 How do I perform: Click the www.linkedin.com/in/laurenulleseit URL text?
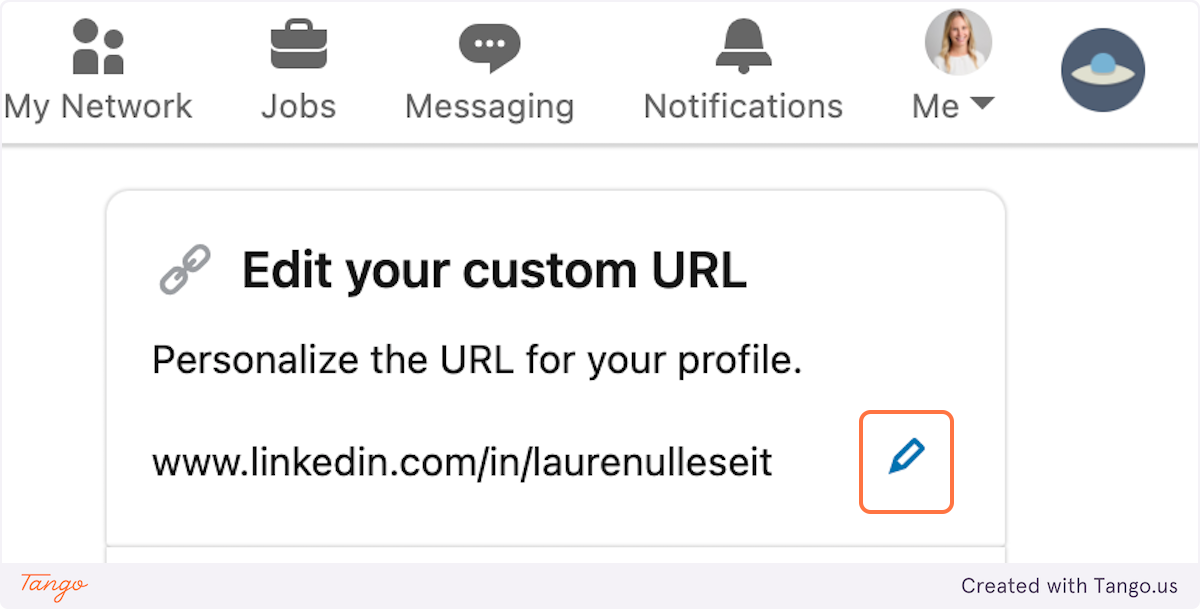tap(462, 462)
